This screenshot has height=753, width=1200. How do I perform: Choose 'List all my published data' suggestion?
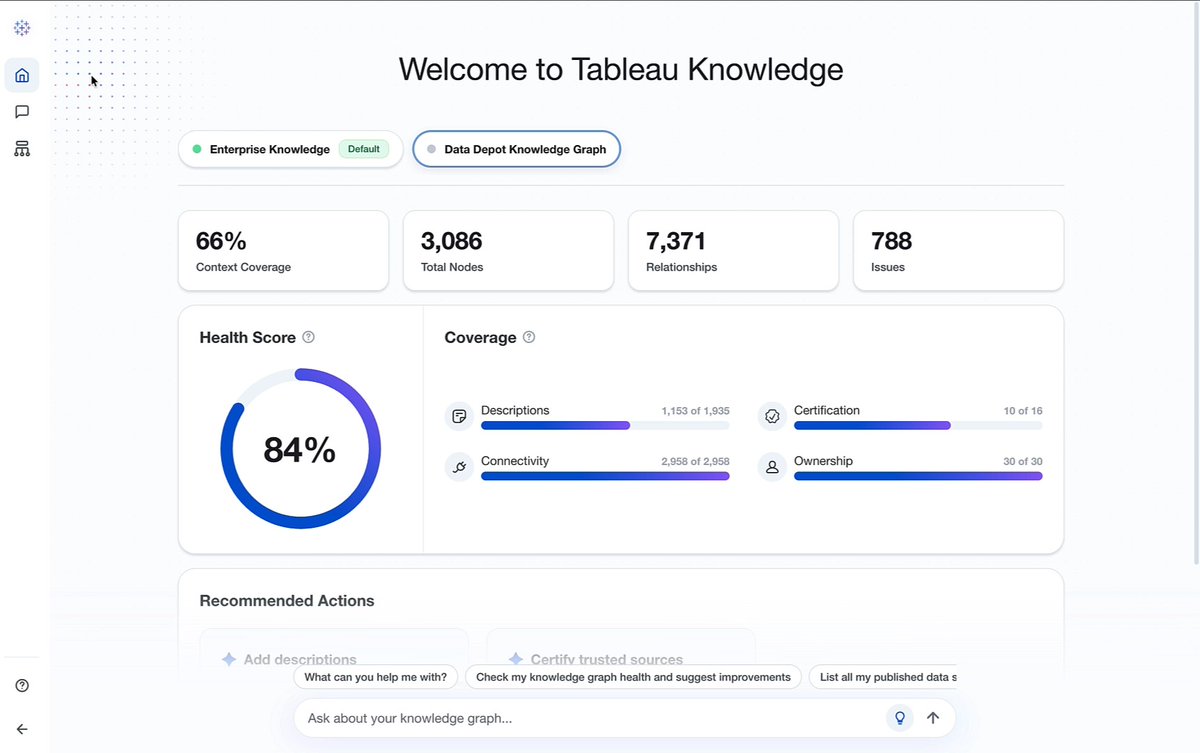pos(883,677)
